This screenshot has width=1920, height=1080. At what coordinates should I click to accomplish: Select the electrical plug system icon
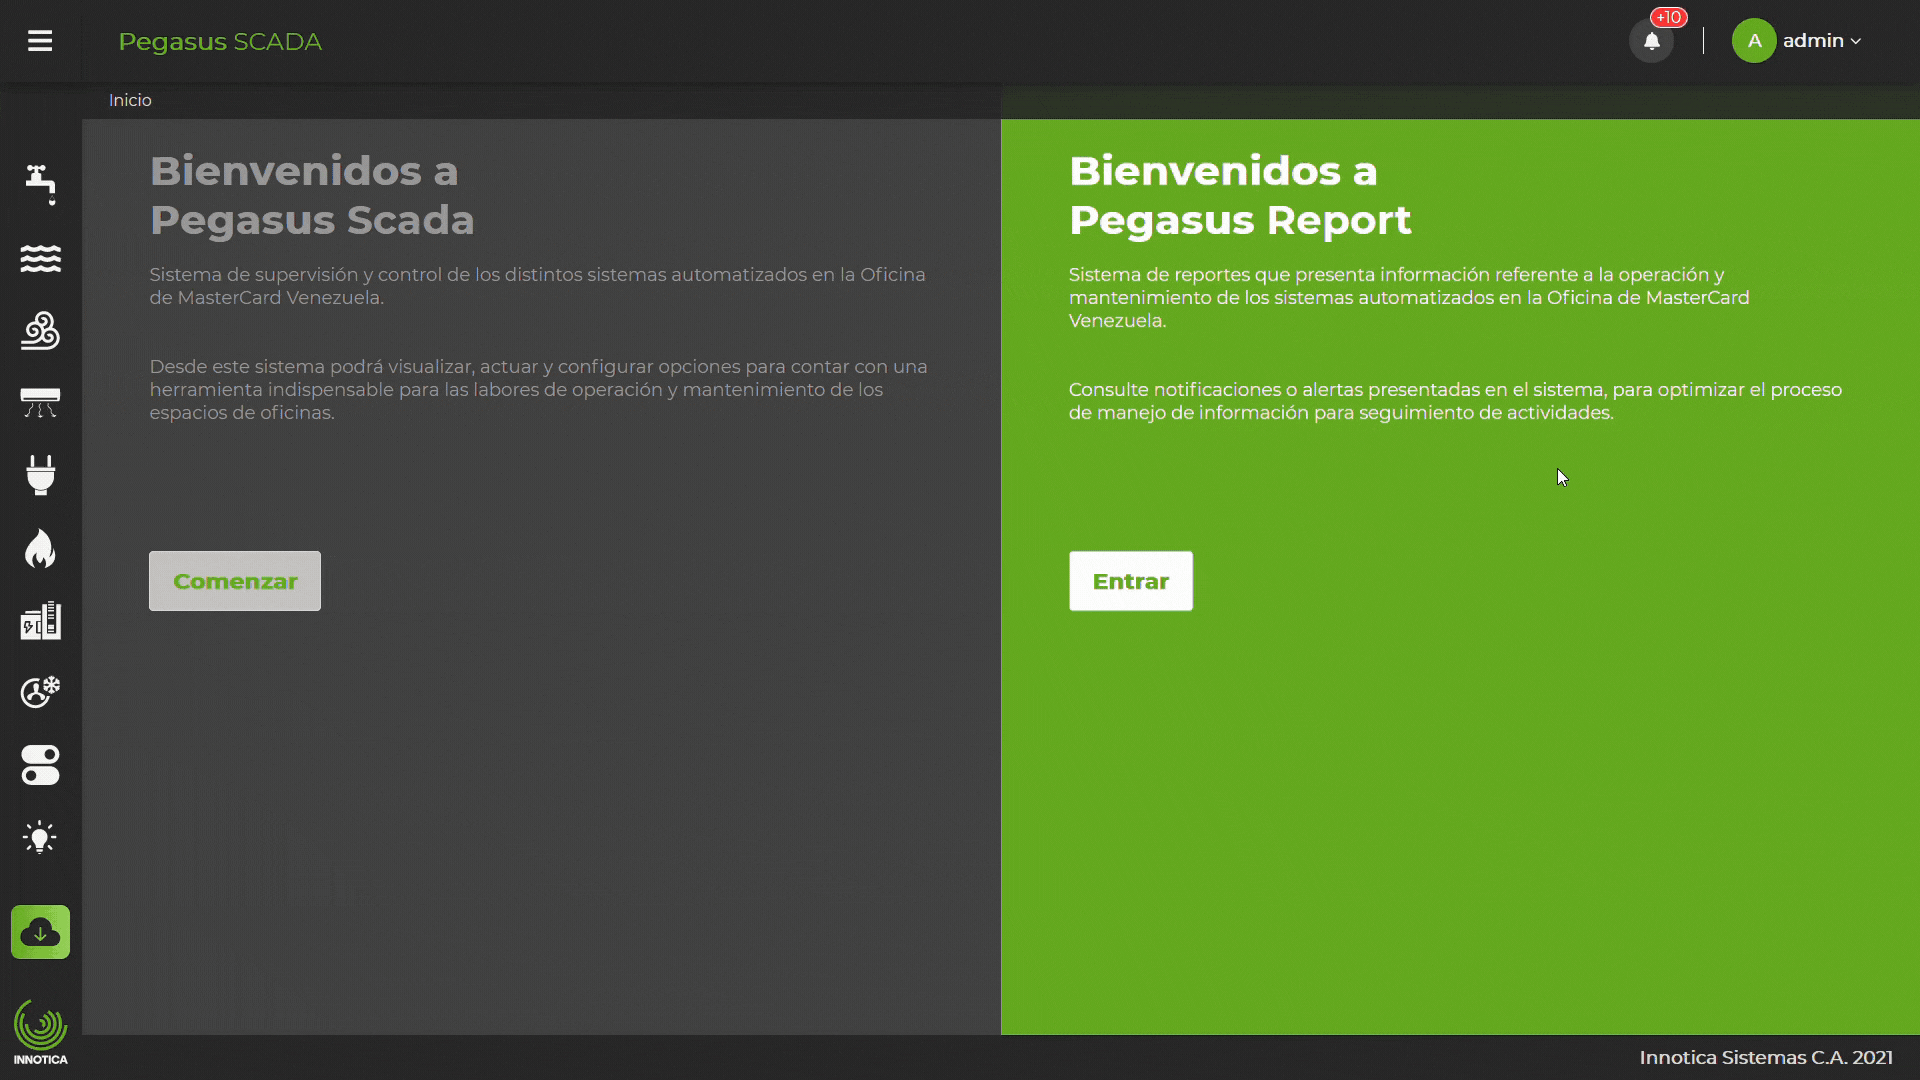[x=40, y=475]
